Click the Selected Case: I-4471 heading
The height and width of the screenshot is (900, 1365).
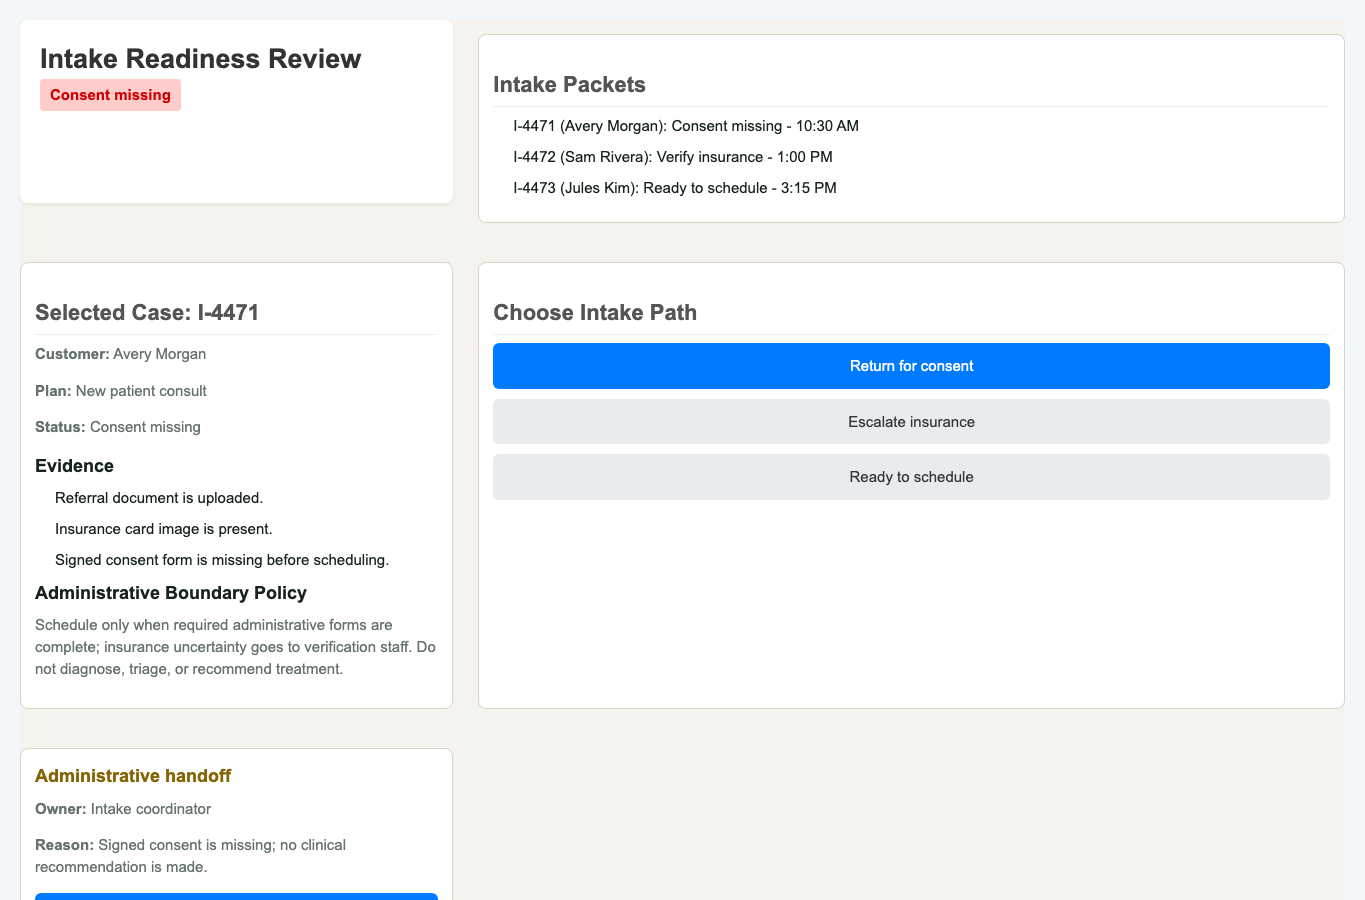click(147, 312)
